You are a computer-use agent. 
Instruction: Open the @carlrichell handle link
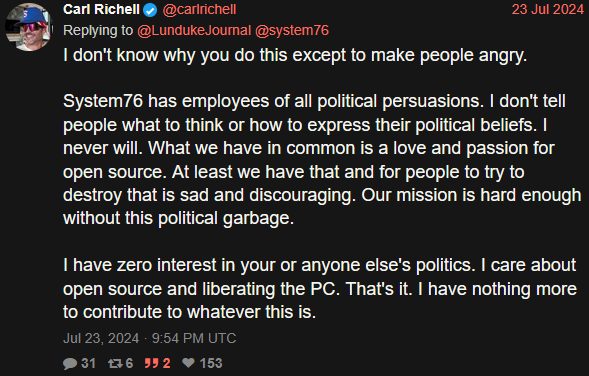199,10
